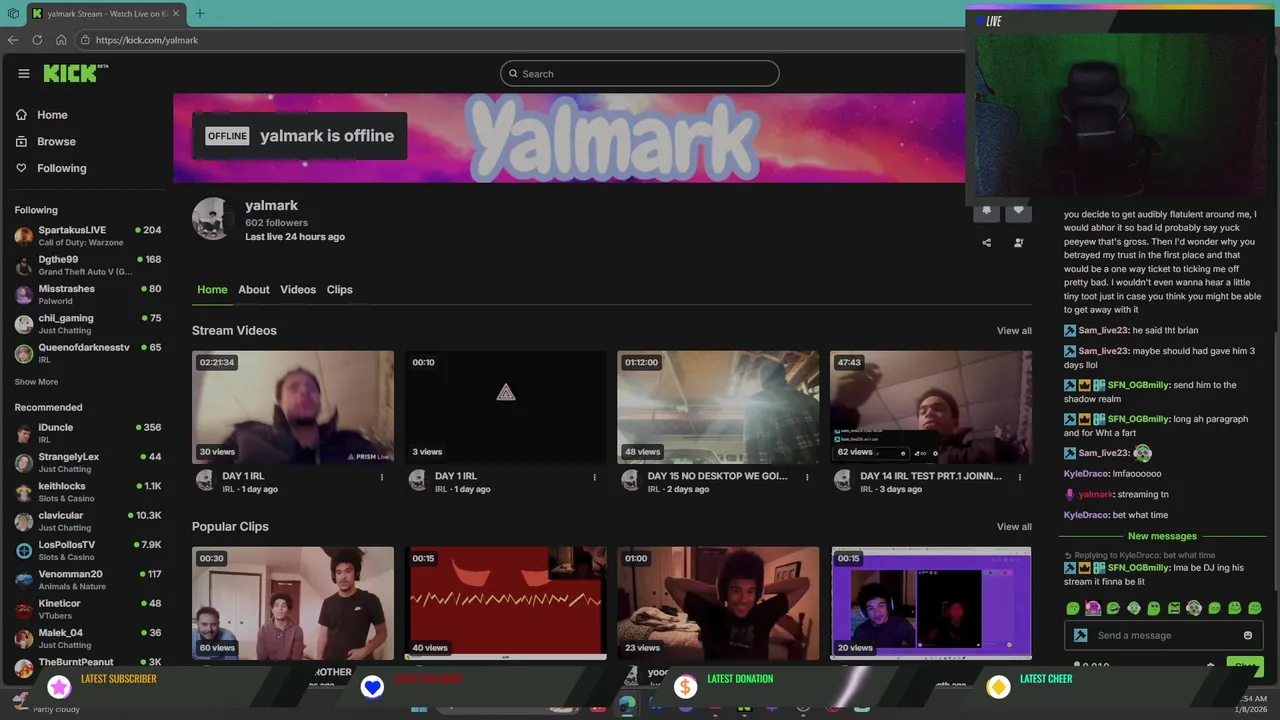Screen dimensions: 1280x720
Task: Click the pink emote in quick emote row
Action: click(x=1093, y=608)
